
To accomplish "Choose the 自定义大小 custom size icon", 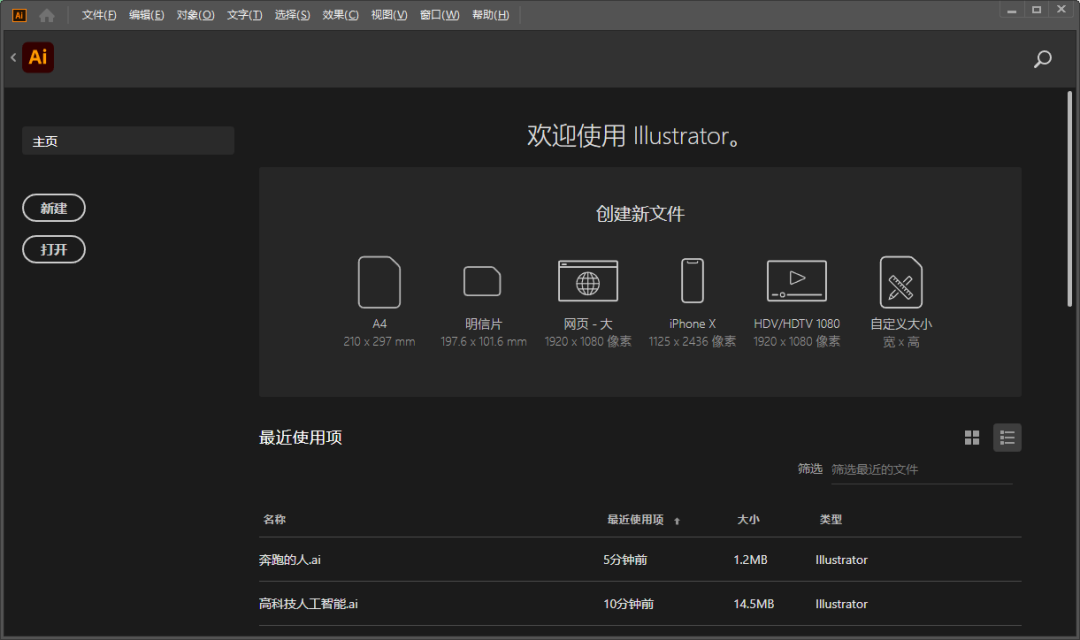I will click(901, 282).
